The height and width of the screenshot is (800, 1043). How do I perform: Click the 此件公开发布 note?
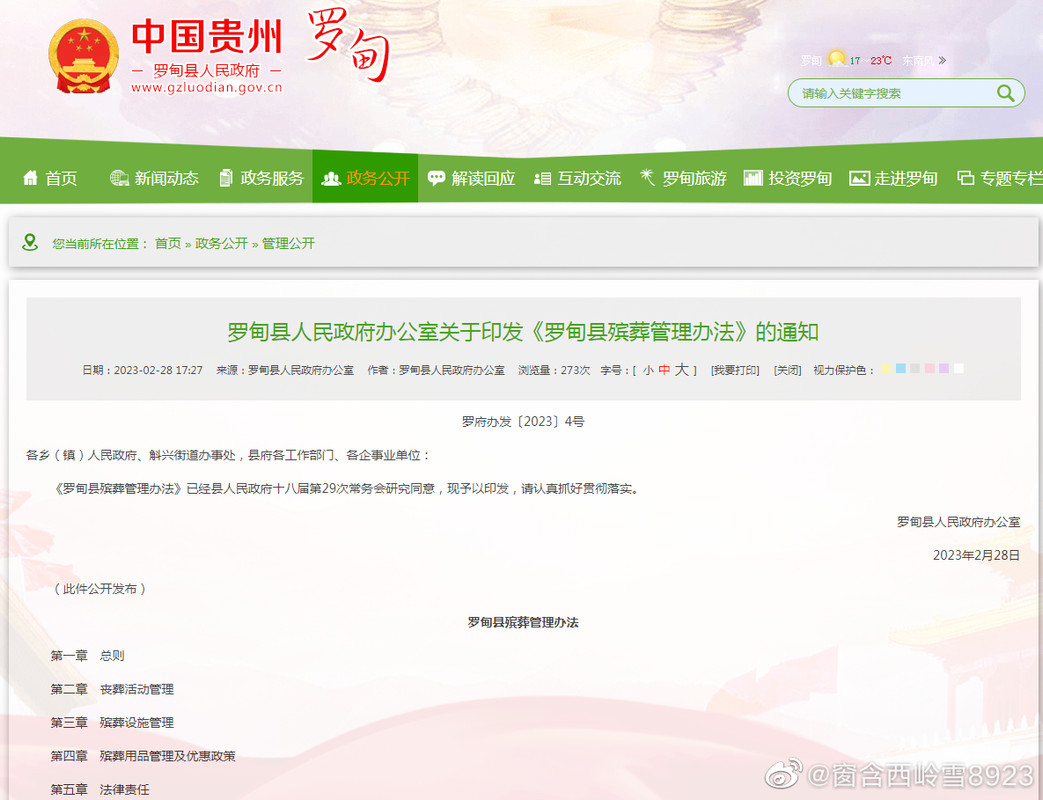coord(100,589)
